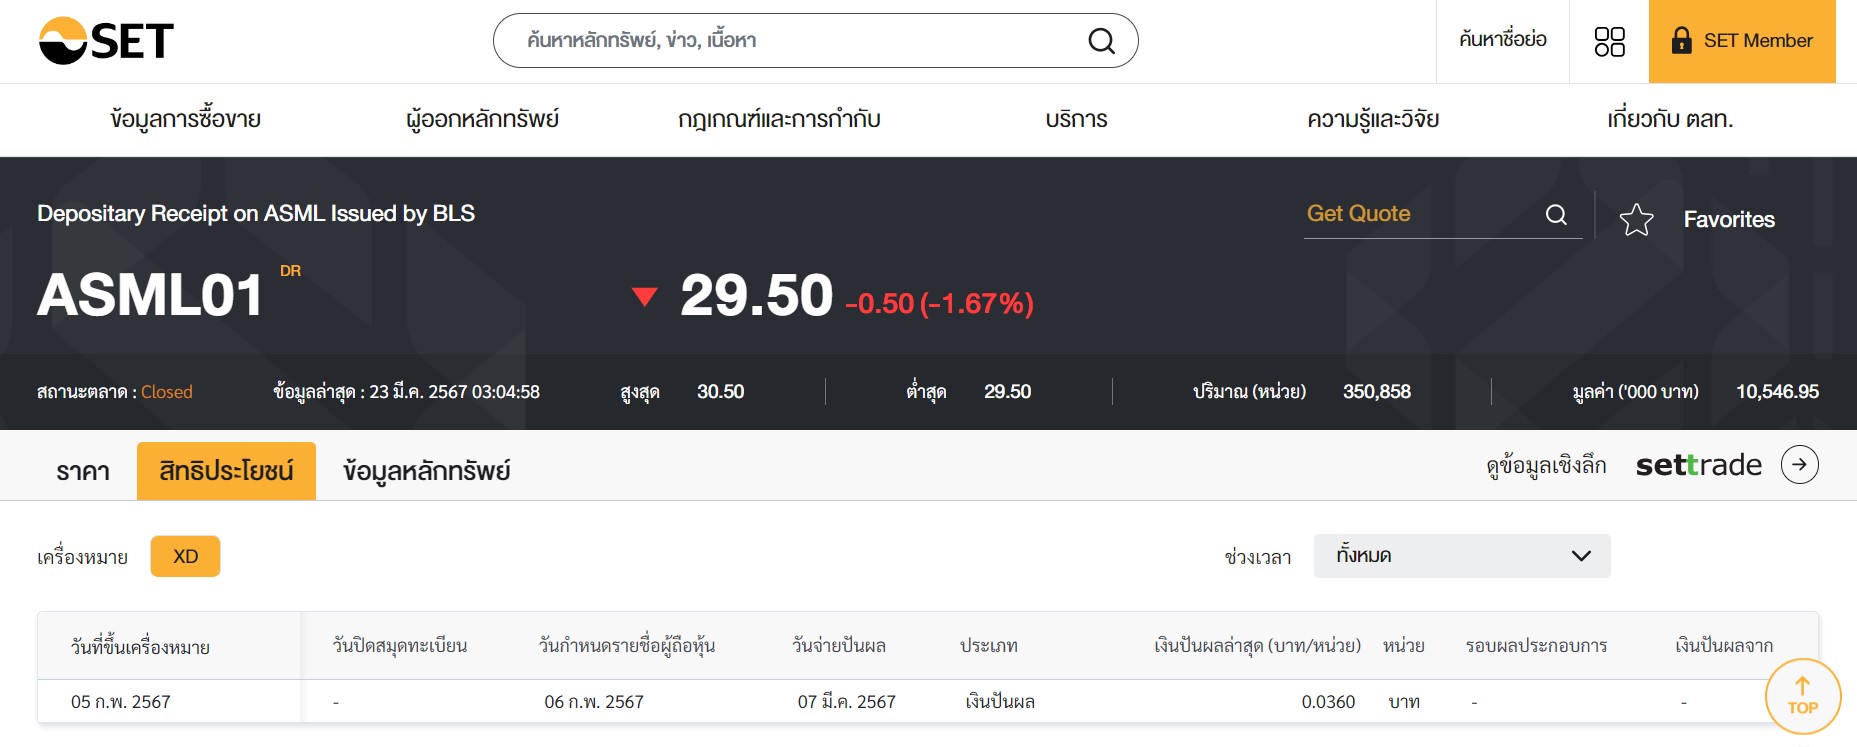Viewport: 1857px width, 747px height.
Task: Open the เกี่ยวกับ ตลท. menu
Action: pos(1670,119)
